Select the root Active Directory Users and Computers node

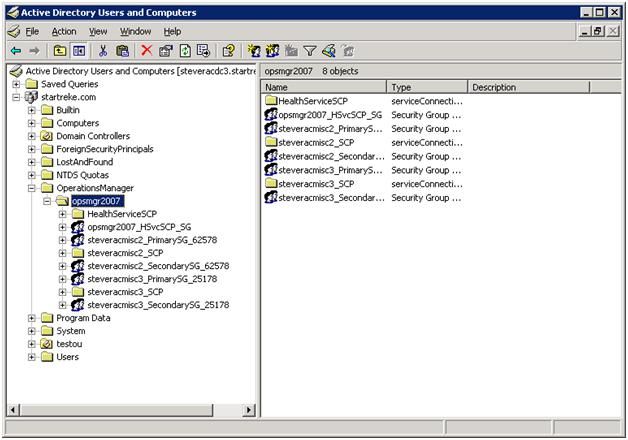140,71
